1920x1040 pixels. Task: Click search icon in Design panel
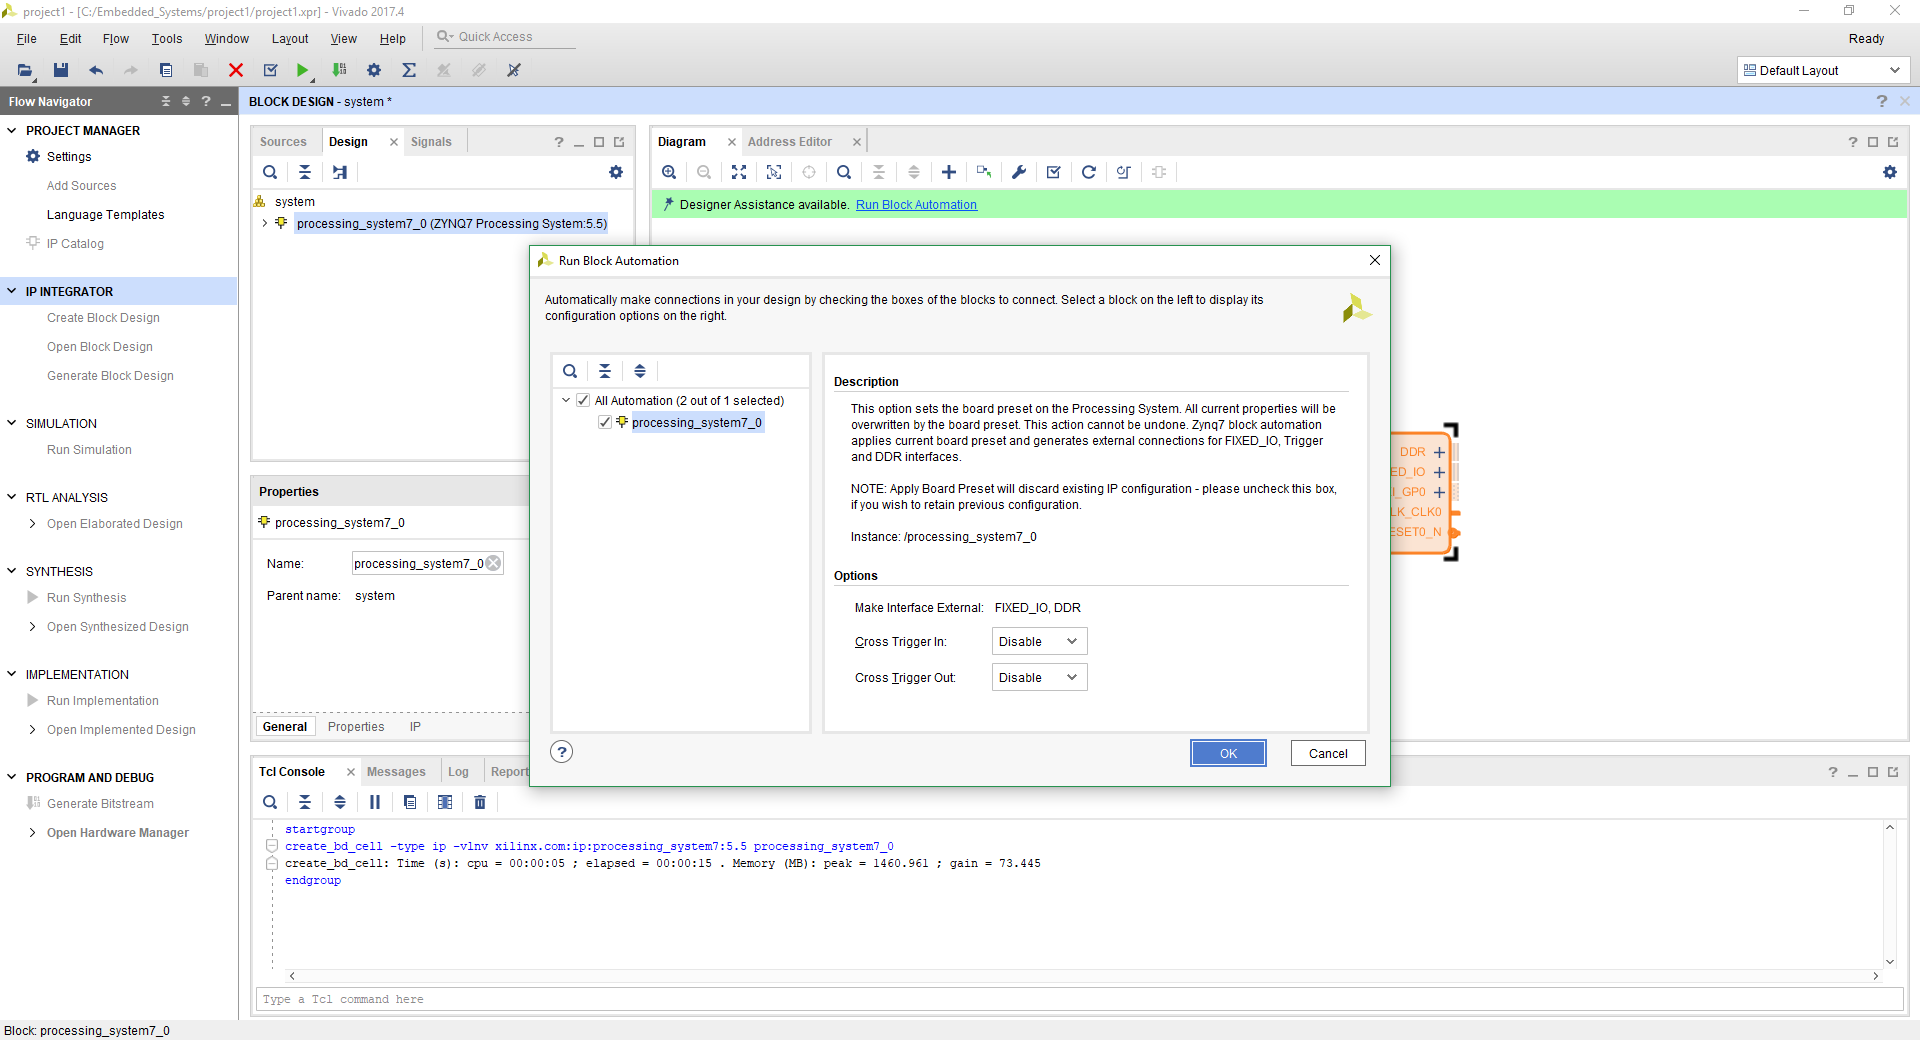point(270,172)
